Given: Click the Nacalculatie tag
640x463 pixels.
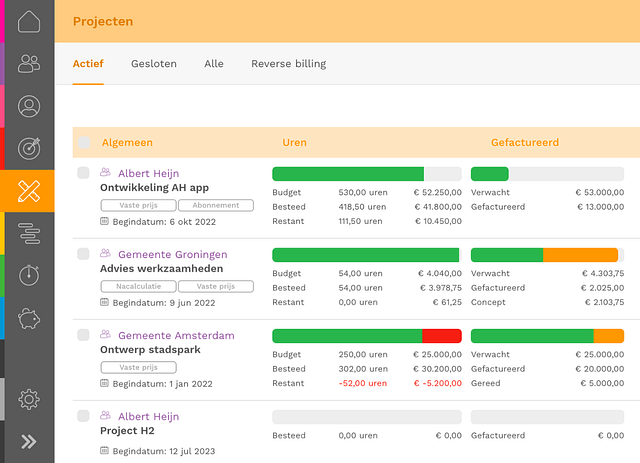Looking at the screenshot, I should point(138,286).
